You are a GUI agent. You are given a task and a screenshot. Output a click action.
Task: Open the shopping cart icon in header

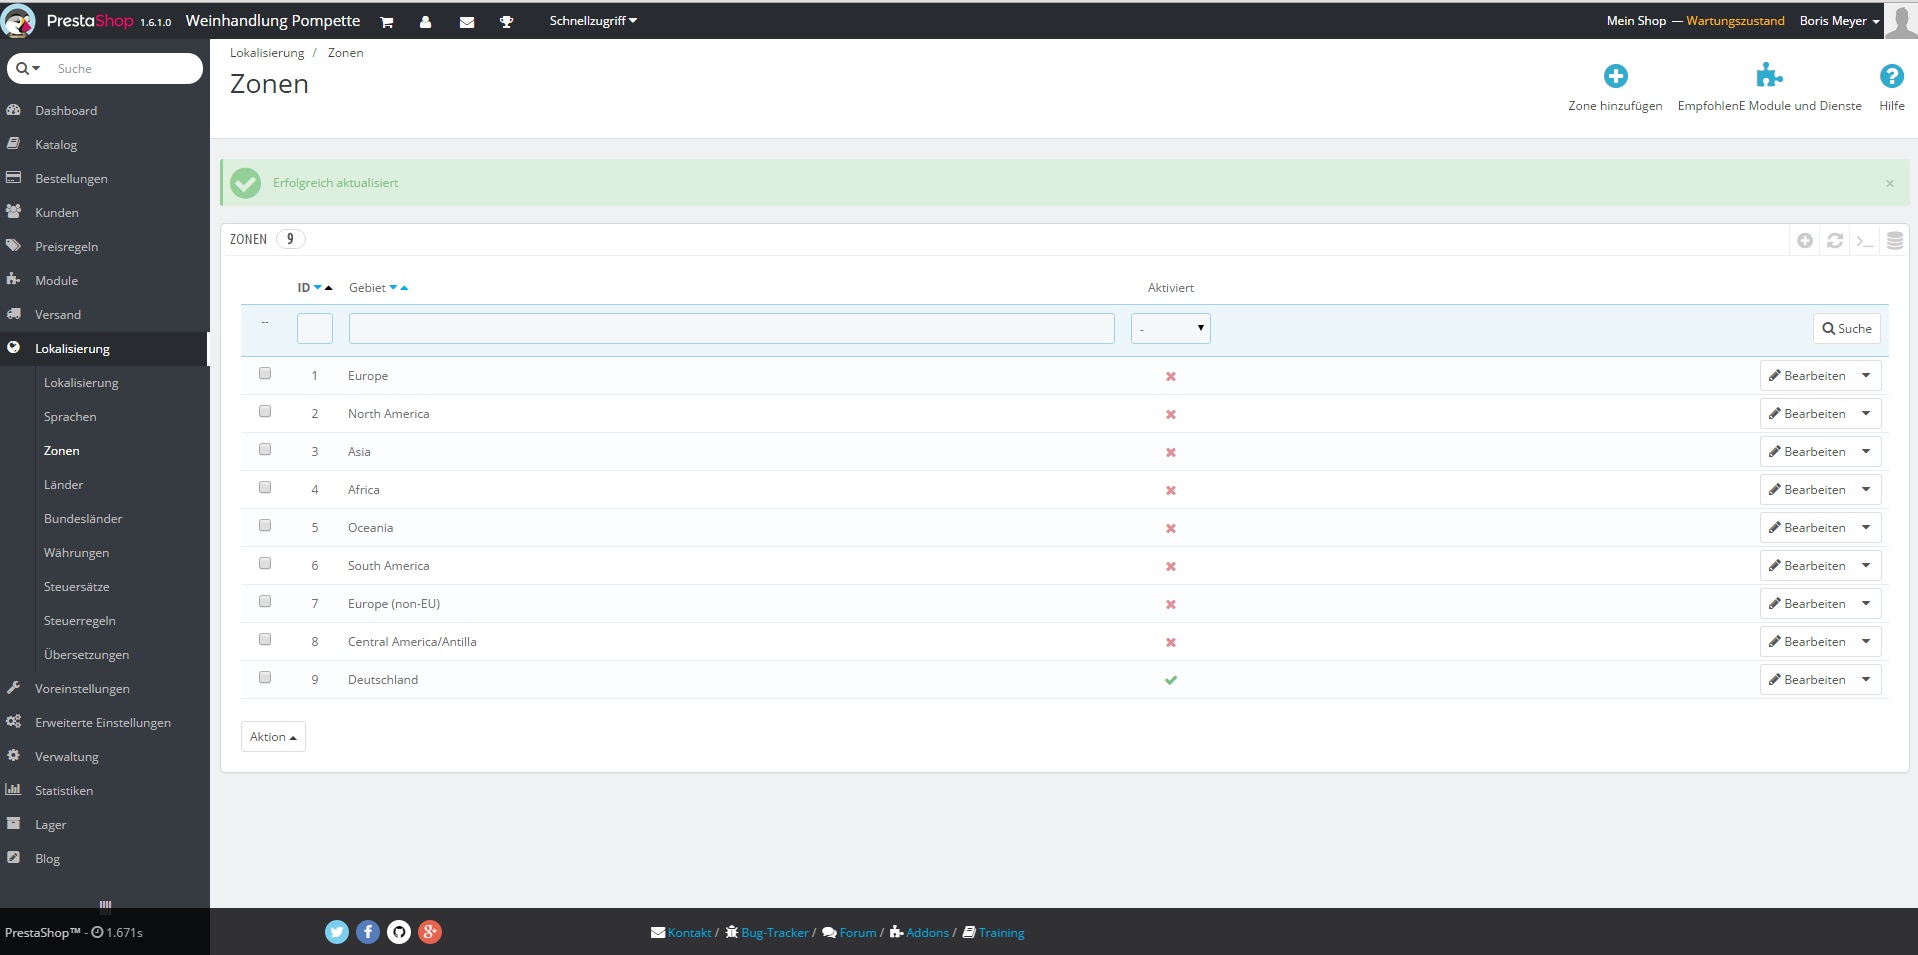point(387,22)
